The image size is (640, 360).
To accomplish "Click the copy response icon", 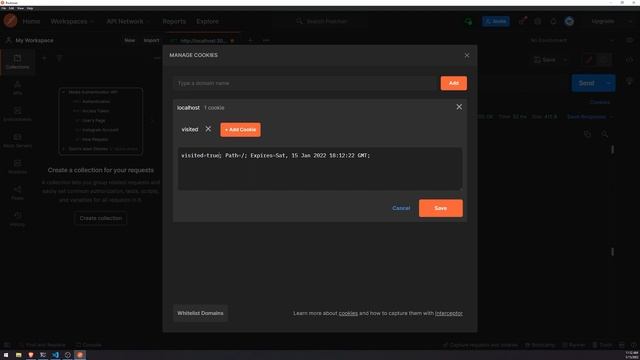I will point(587,134).
